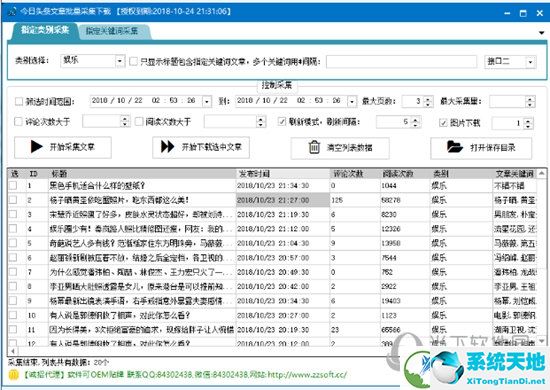Click the 评论次数大于 value stepper
Image resolution: width=550 pixels, height=390 pixels.
point(125,121)
